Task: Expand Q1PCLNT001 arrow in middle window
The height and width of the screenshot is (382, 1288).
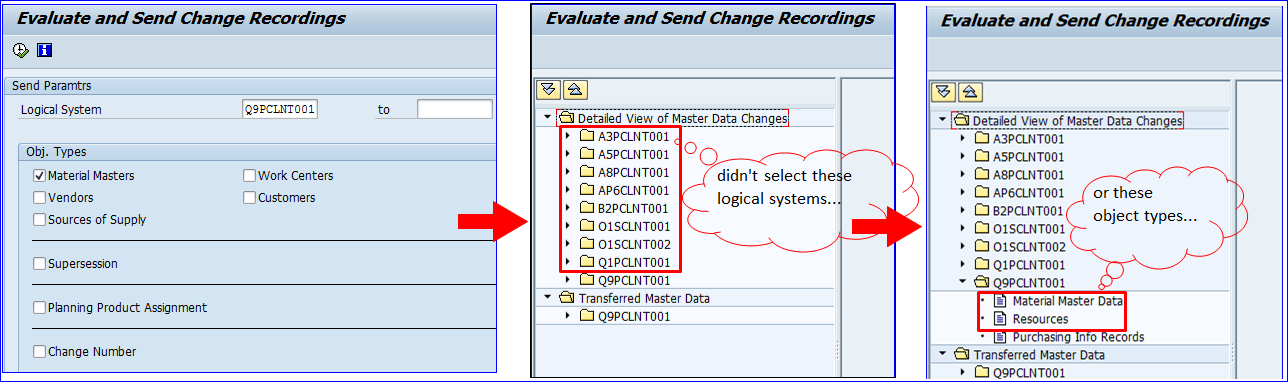Action: click(x=567, y=262)
